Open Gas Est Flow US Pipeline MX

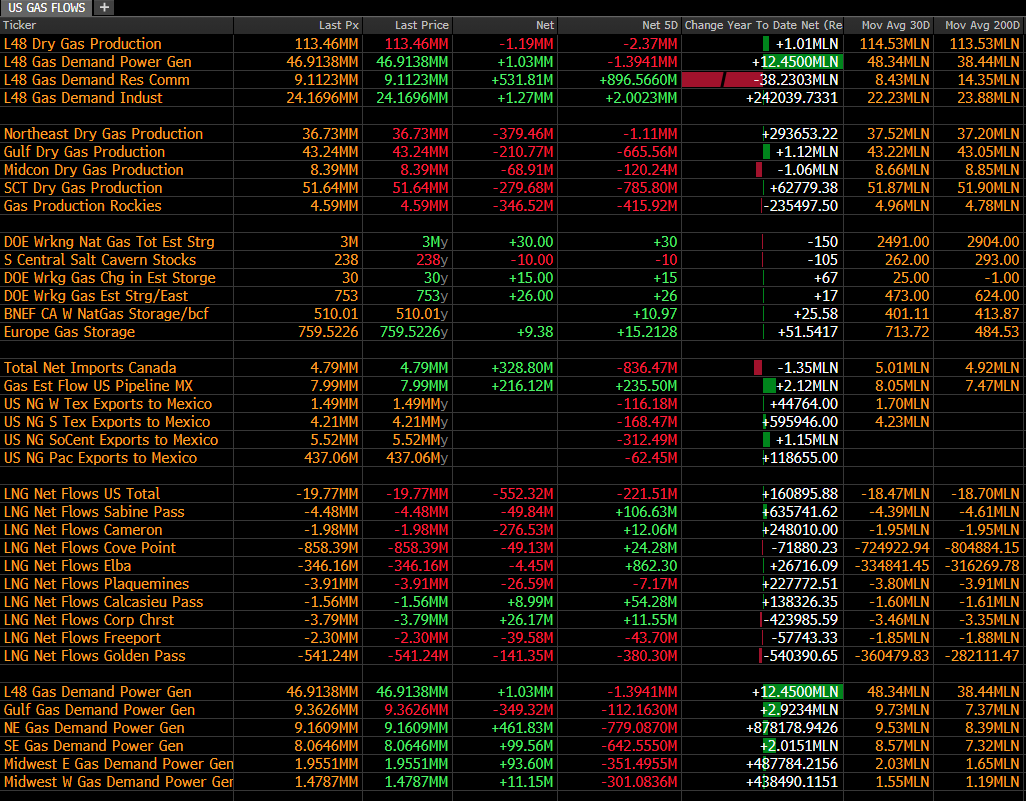[x=98, y=386]
